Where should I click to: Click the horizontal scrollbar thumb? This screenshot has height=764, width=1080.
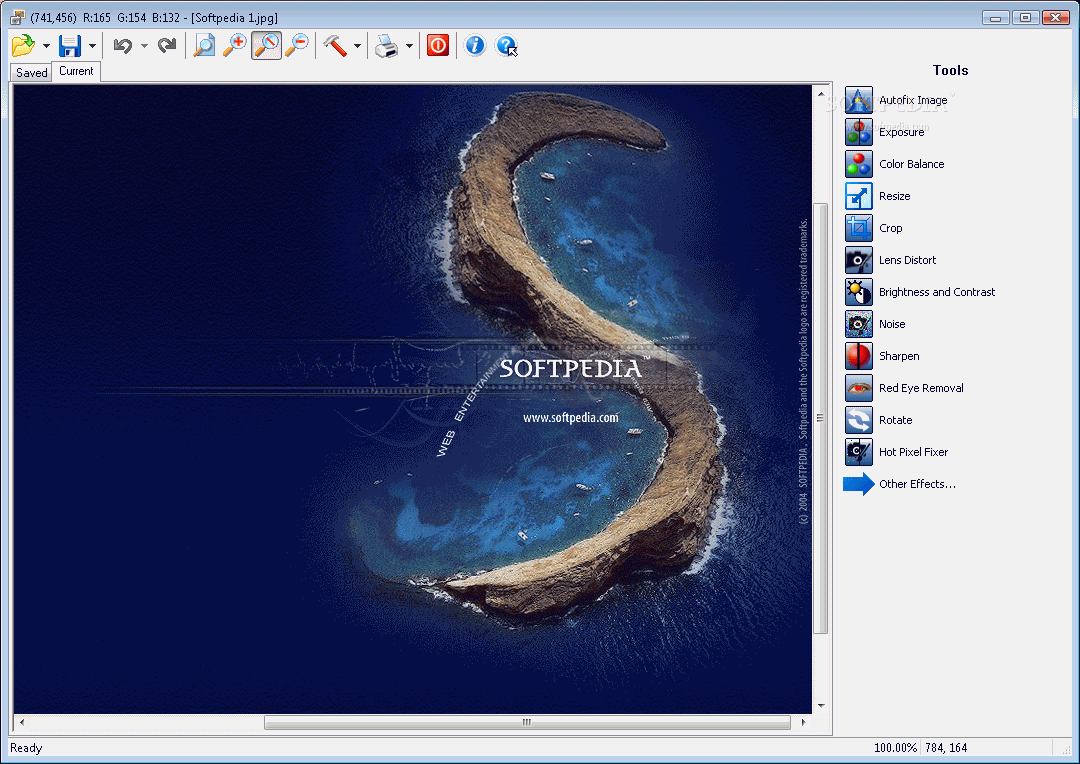527,723
